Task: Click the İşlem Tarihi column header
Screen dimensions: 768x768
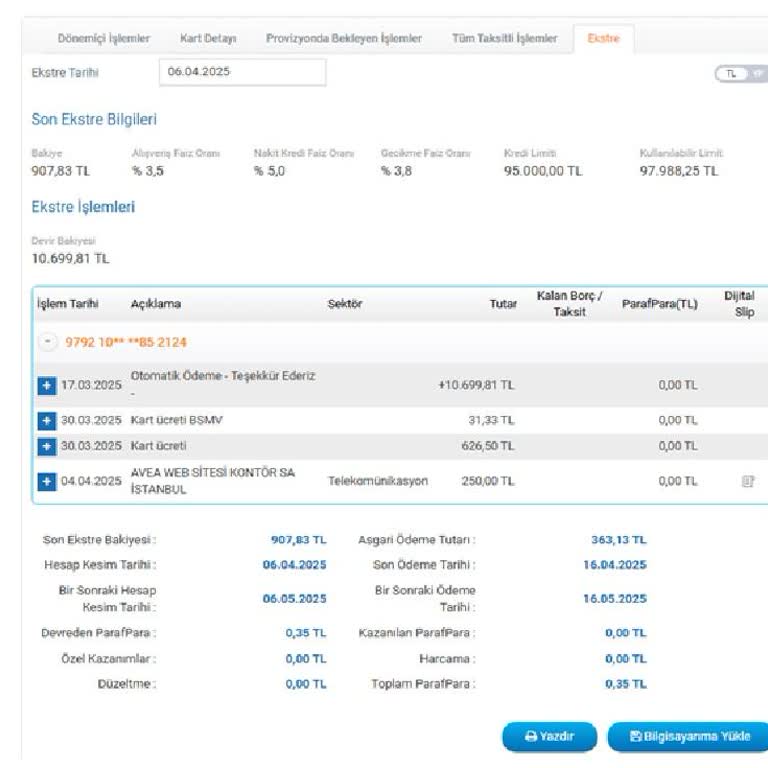Action: [x=67, y=304]
